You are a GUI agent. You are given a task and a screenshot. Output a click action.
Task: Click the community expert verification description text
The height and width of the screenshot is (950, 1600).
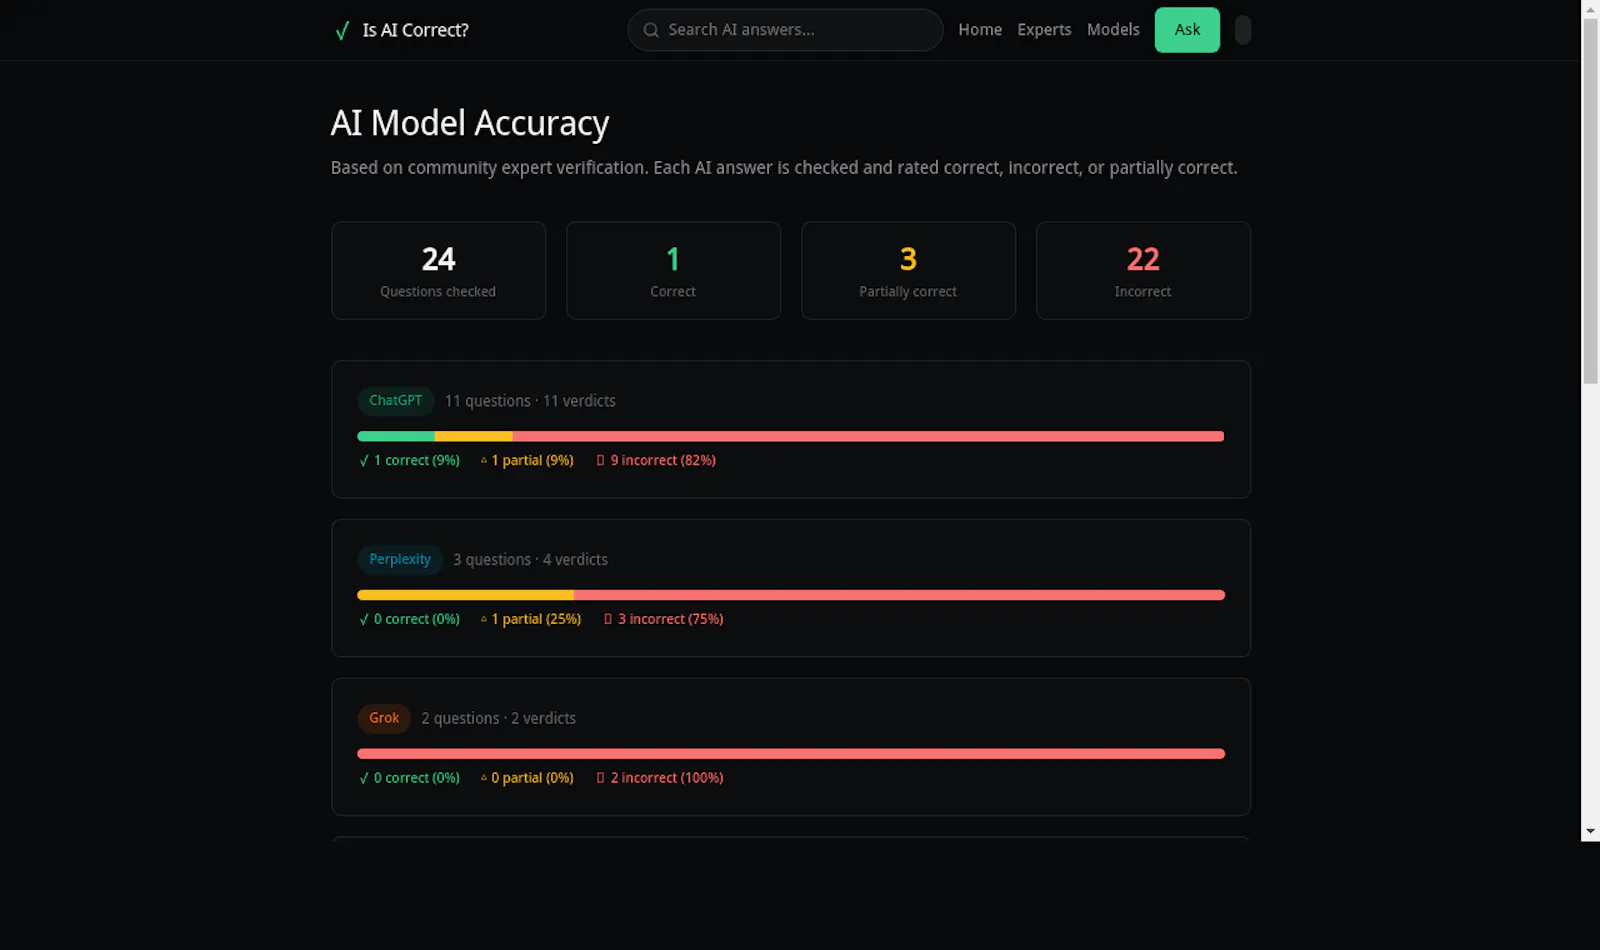point(784,168)
